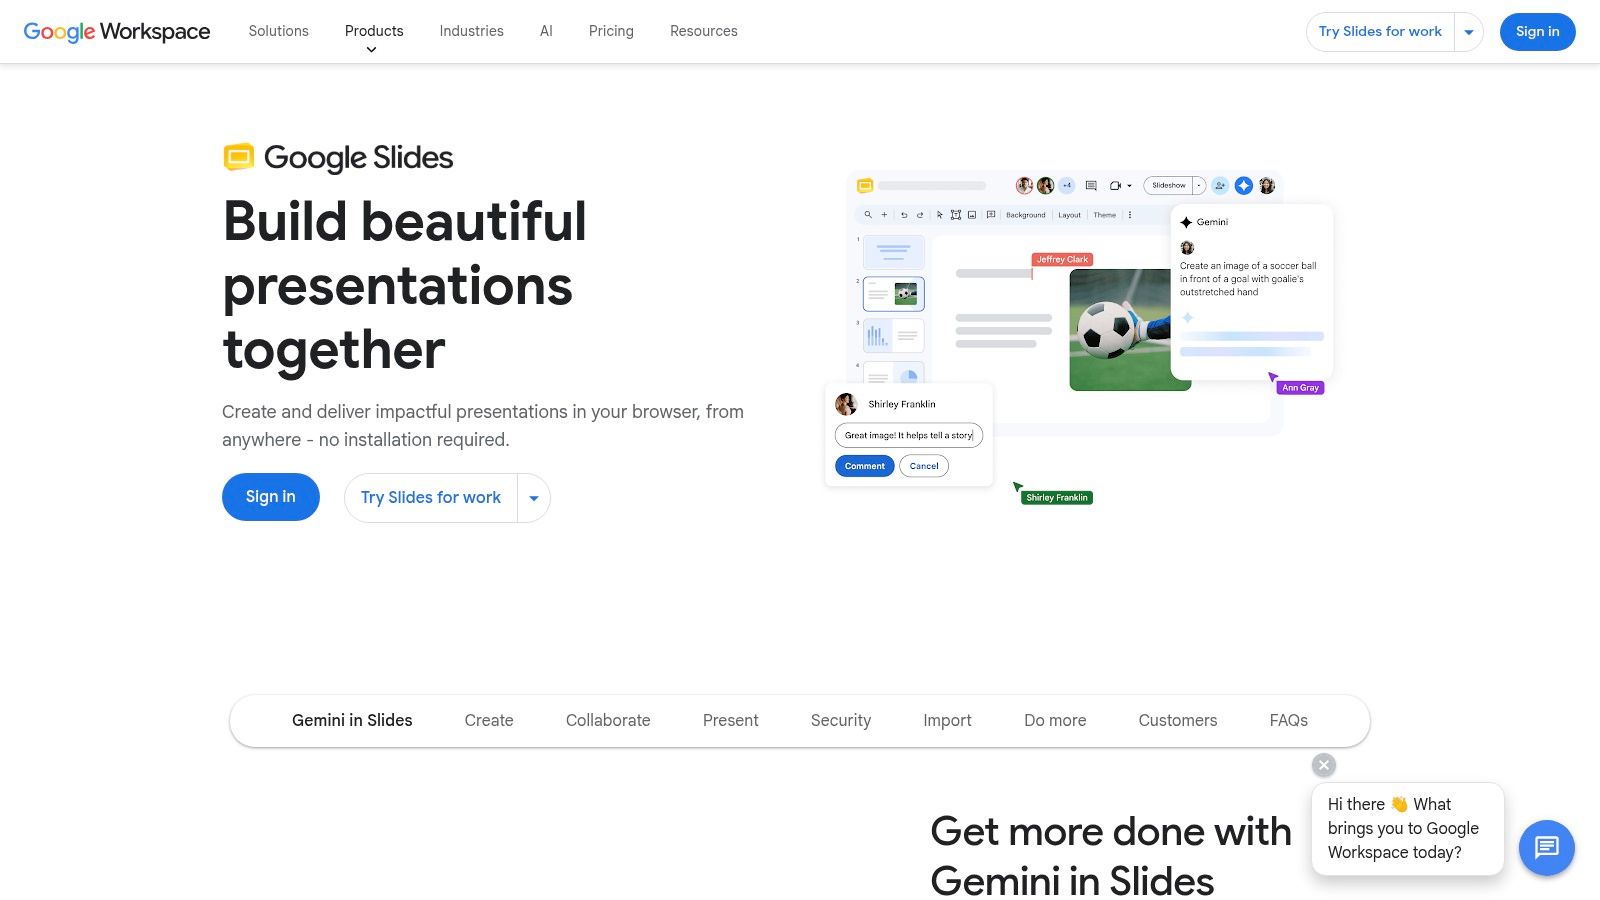Image resolution: width=1600 pixels, height=900 pixels.
Task: Click hero Try Slides for work button
Action: point(431,498)
